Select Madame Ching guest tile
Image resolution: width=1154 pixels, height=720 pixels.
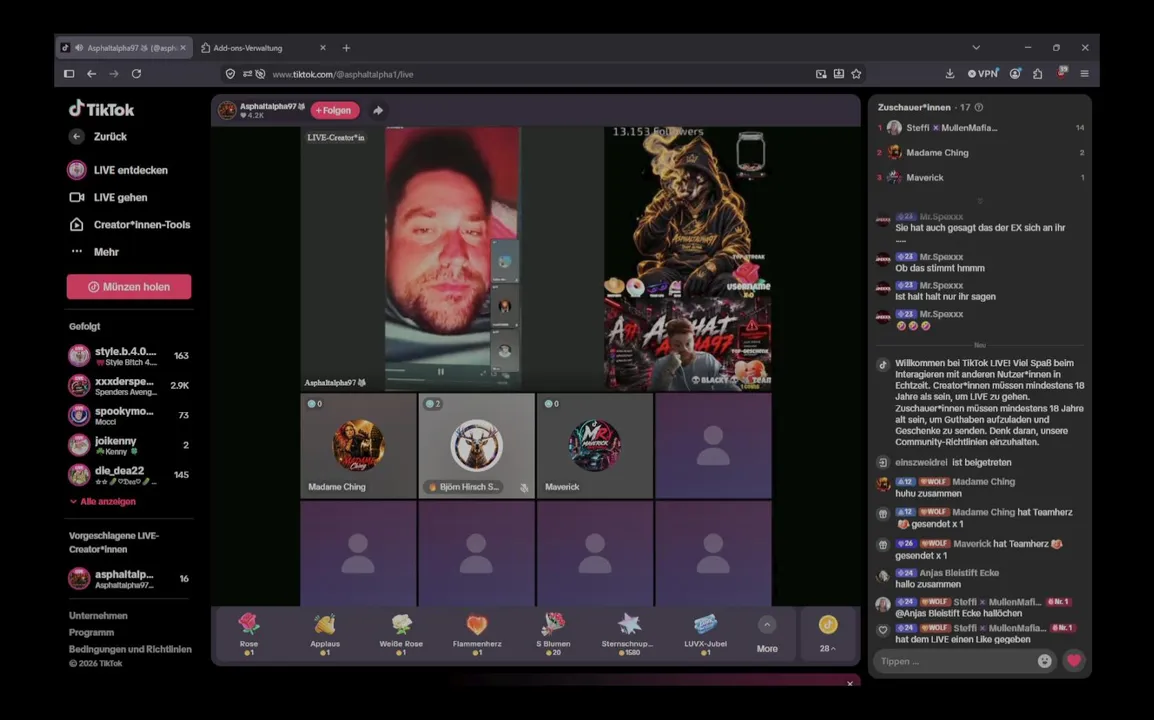(x=358, y=445)
